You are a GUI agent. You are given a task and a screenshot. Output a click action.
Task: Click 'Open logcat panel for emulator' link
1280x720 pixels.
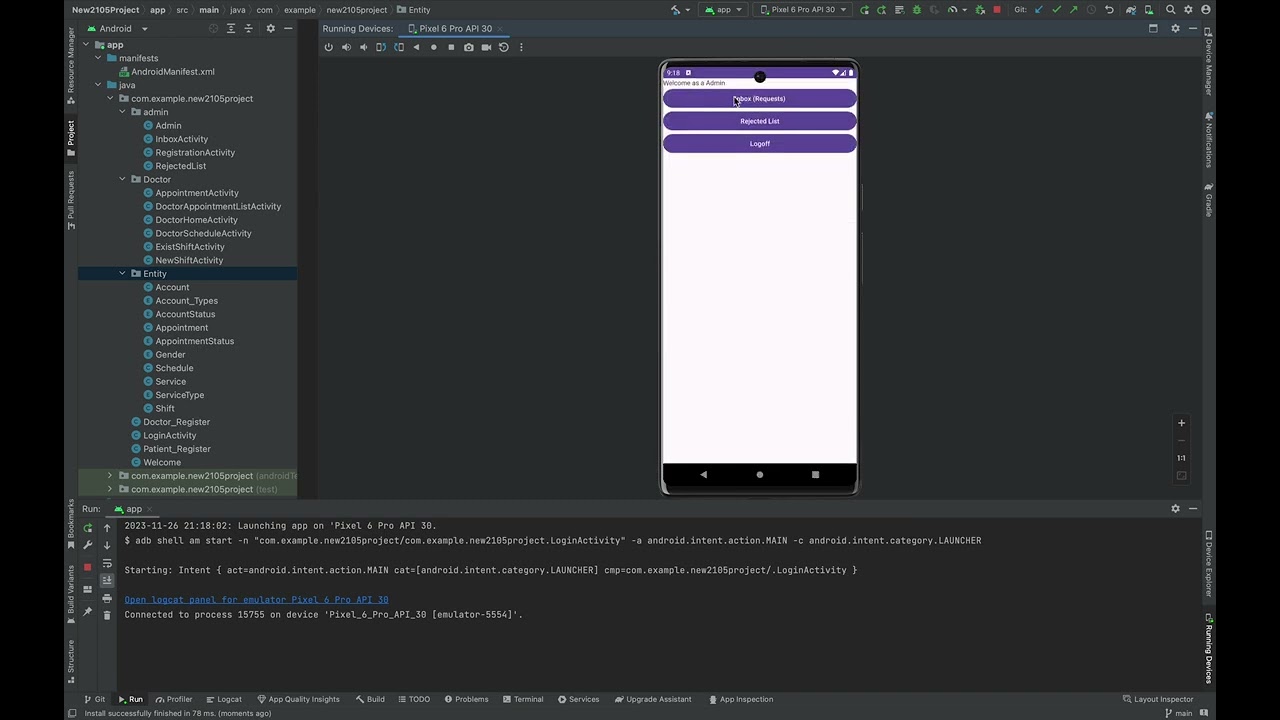click(256, 600)
